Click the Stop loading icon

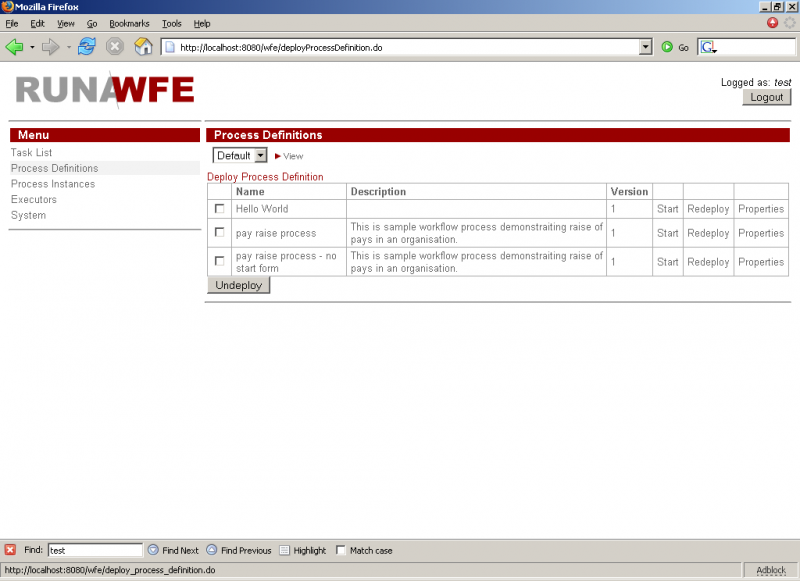tap(114, 46)
